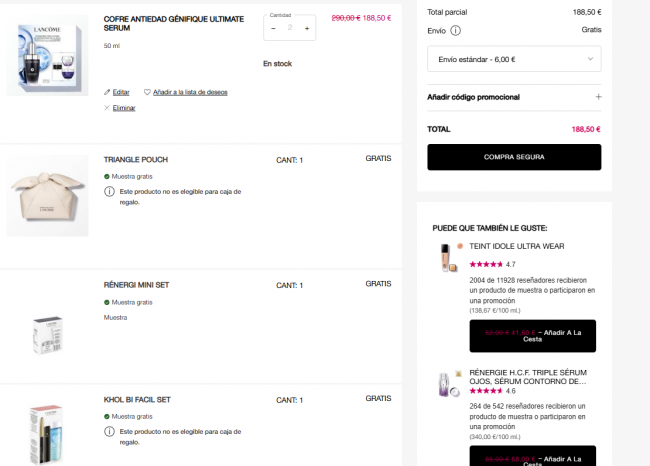The image size is (650, 466).
Task: Click the pencil icon beside Editar
Action: [x=107, y=92]
